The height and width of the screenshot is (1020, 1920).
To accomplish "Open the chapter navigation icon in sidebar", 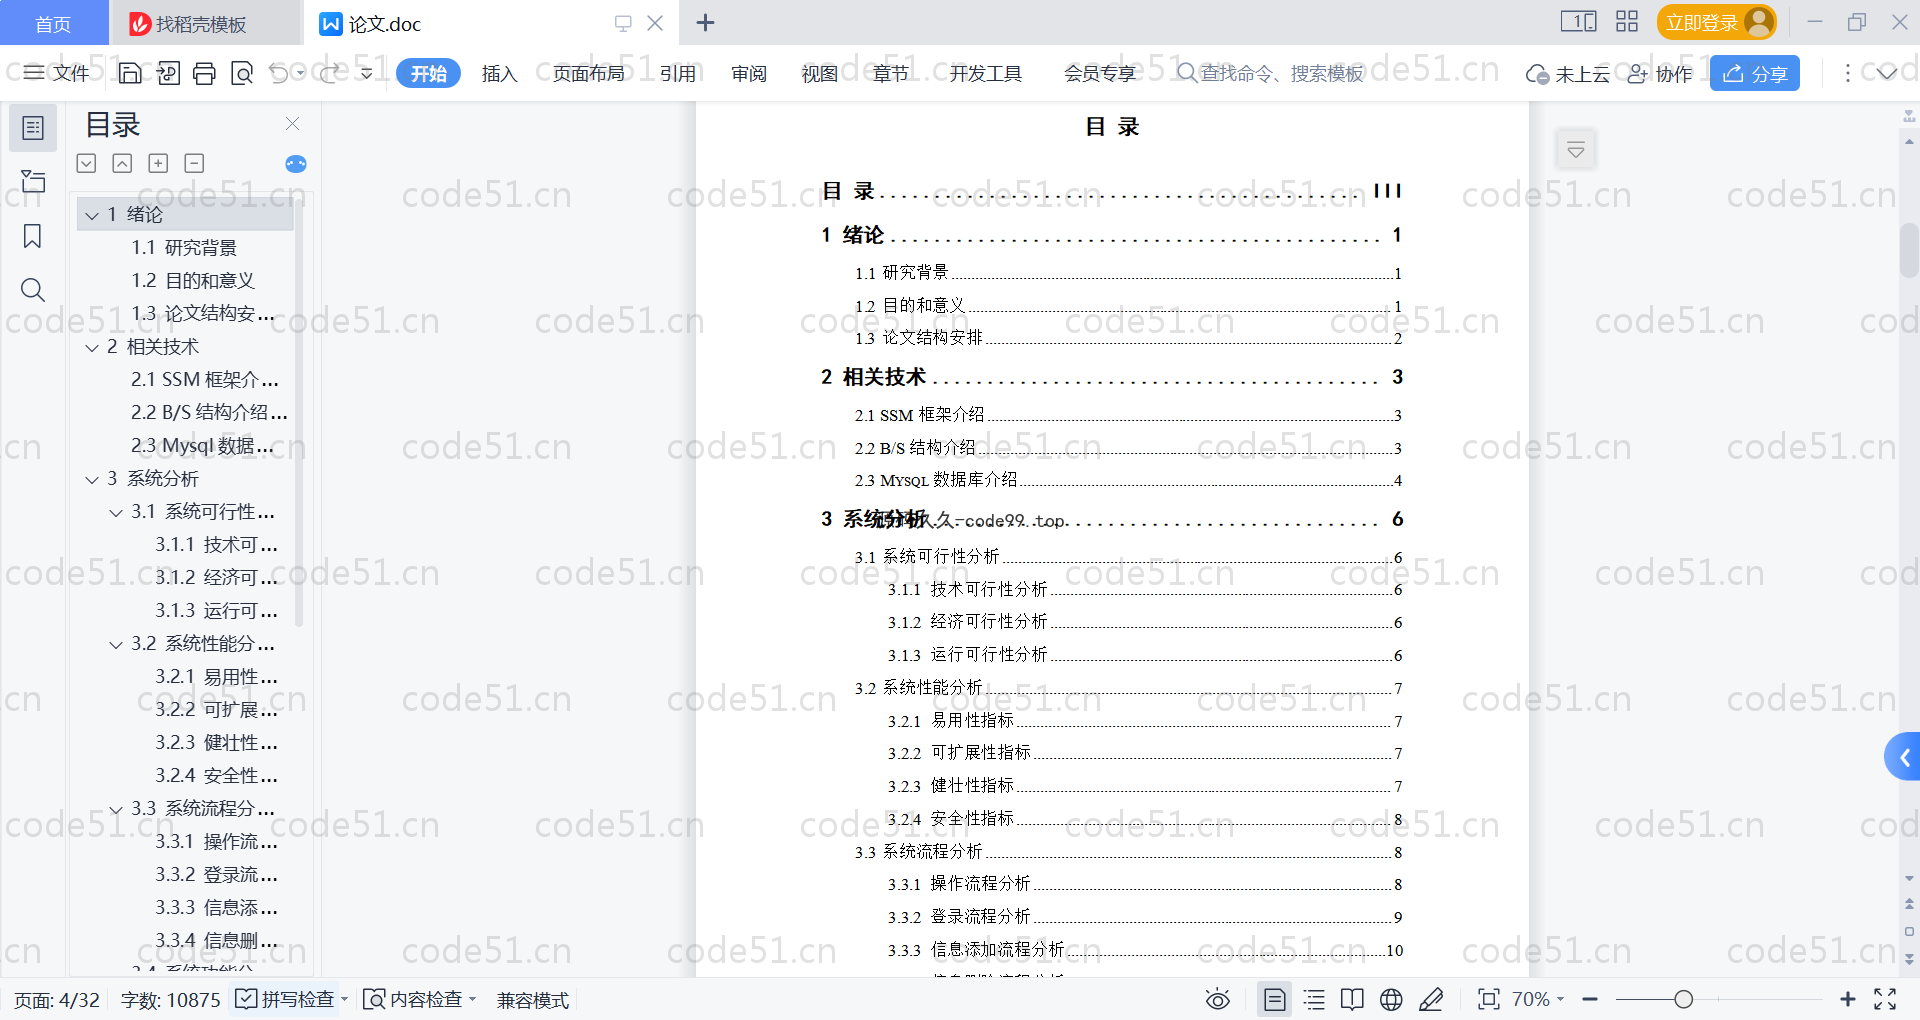I will pyautogui.click(x=33, y=181).
